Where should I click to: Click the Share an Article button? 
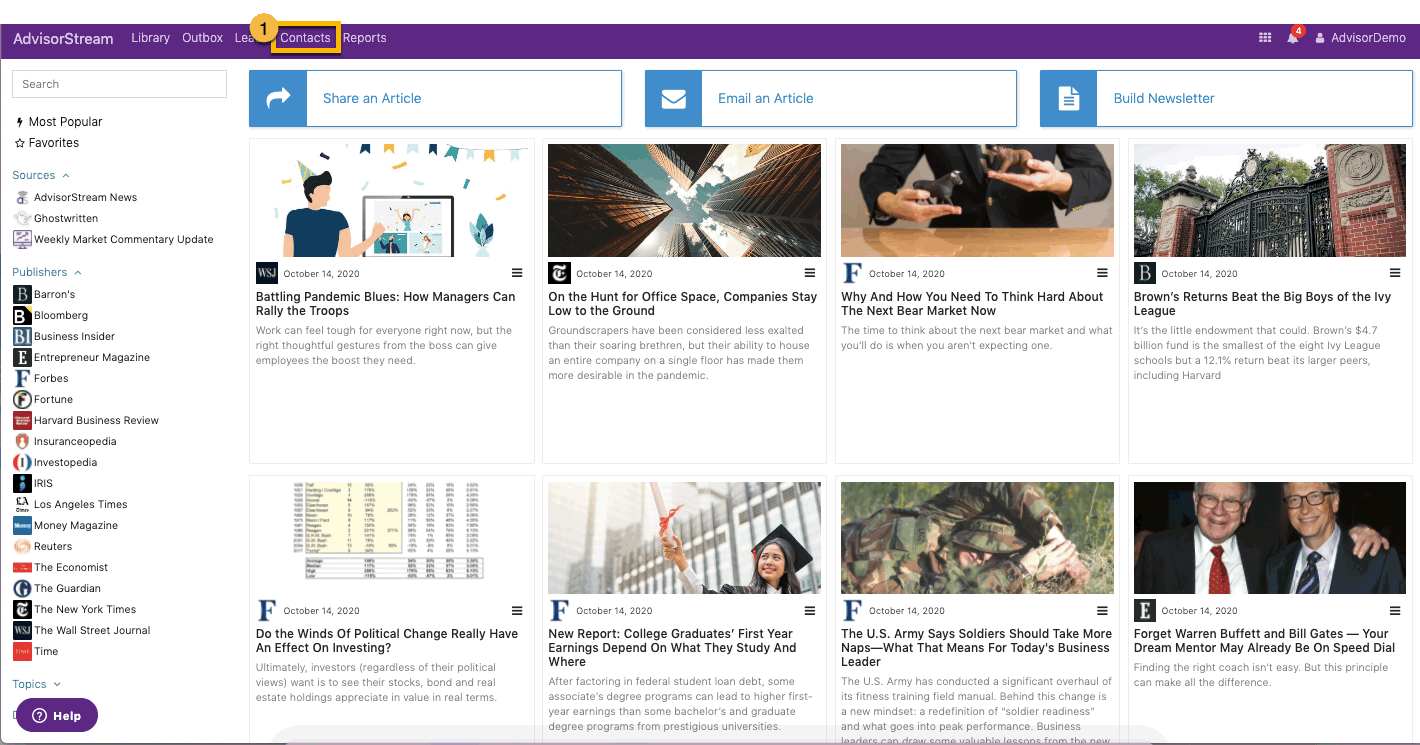click(x=435, y=98)
